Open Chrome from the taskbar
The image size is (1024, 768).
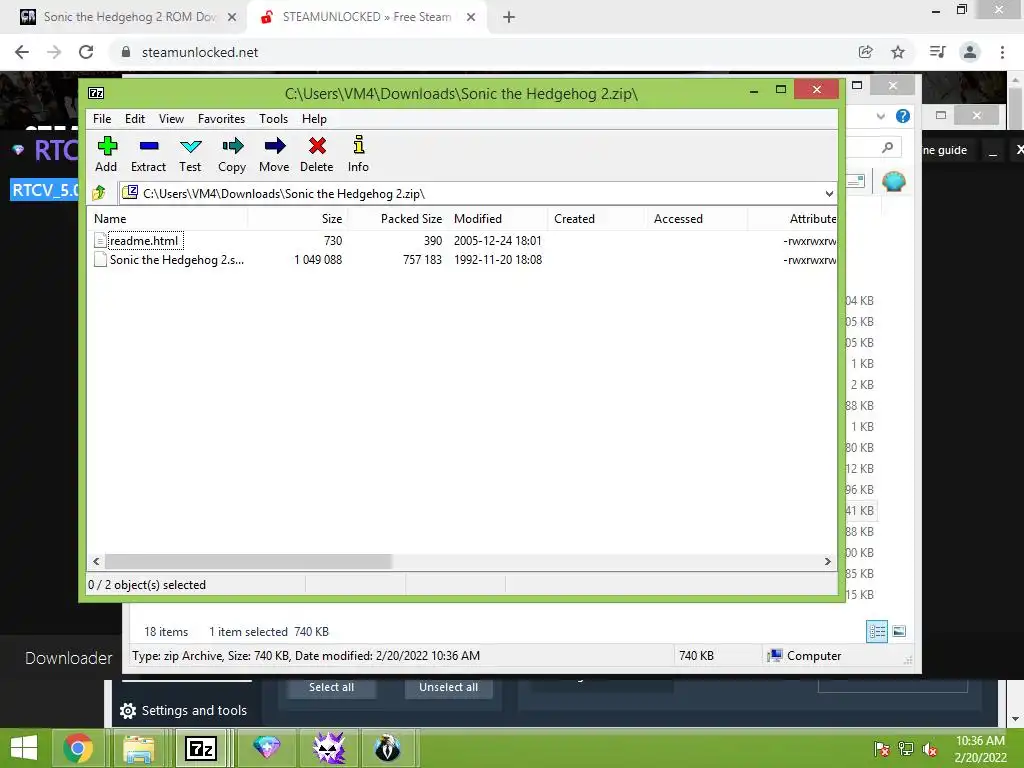[x=78, y=748]
